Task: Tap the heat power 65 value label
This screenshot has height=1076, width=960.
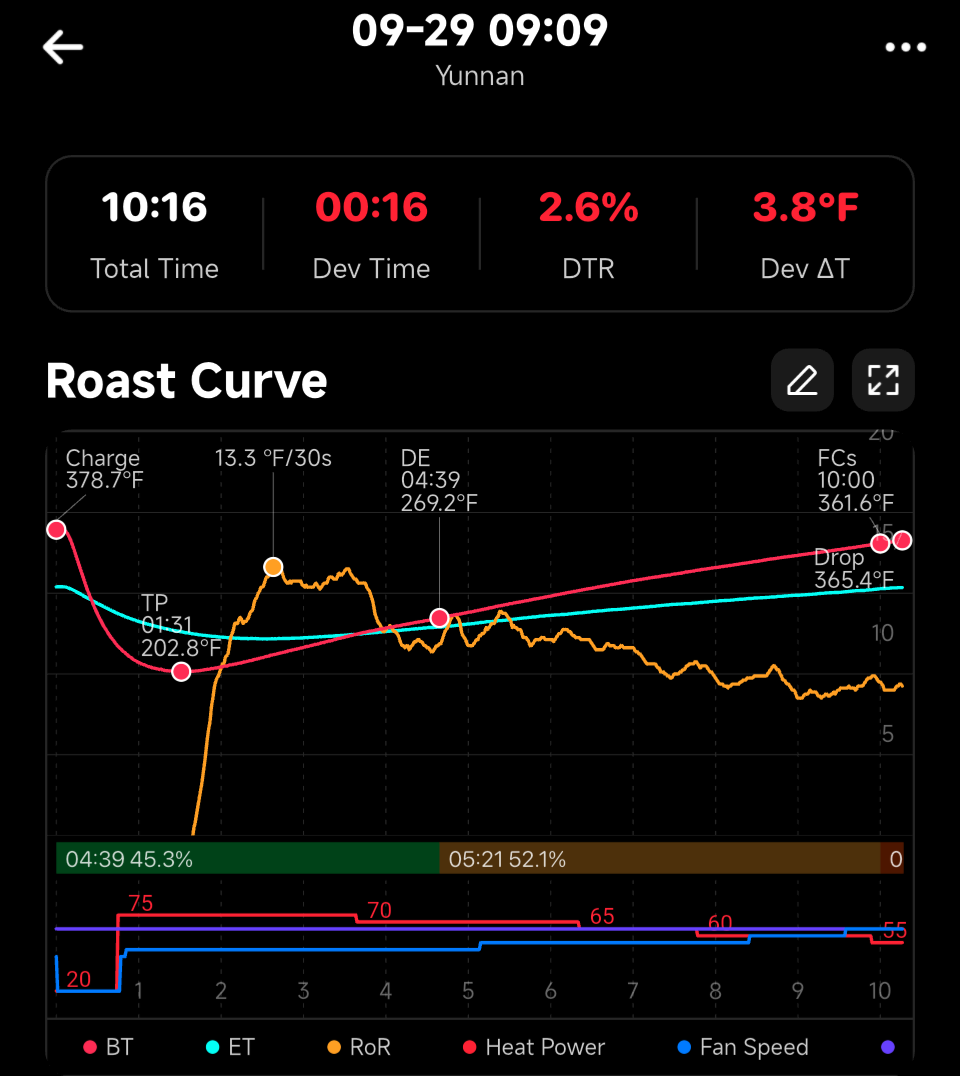Action: (x=602, y=916)
